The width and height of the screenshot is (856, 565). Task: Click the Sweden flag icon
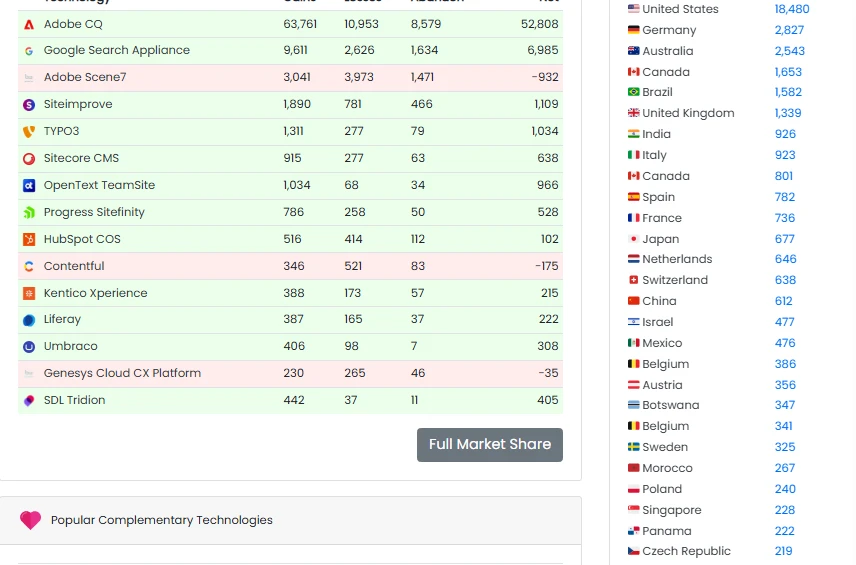633,447
